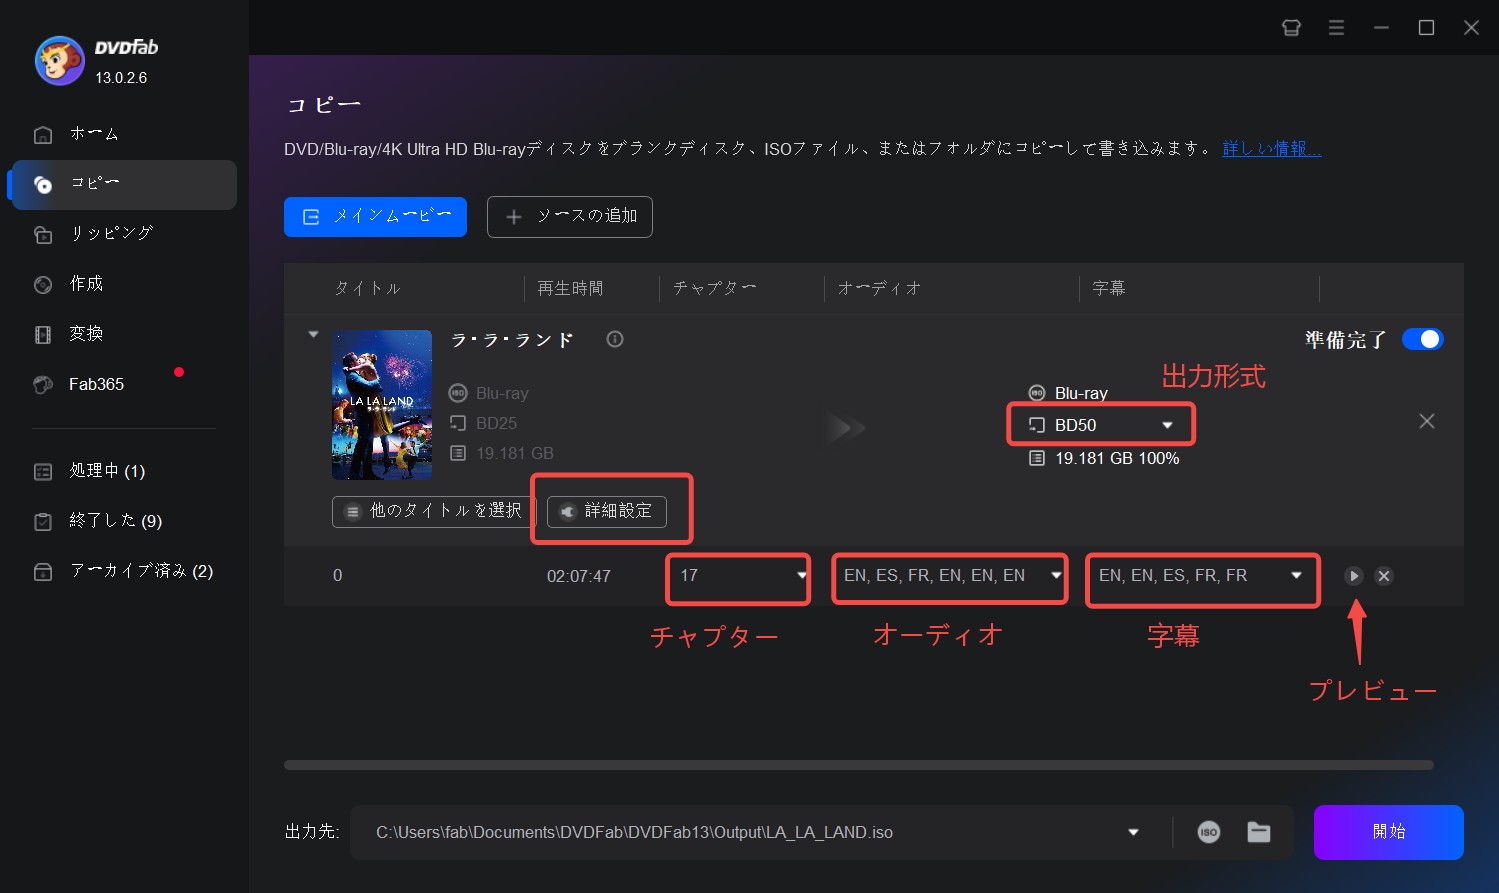Click the source size 19.181 GB text
The height and width of the screenshot is (893, 1499).
[x=515, y=453]
